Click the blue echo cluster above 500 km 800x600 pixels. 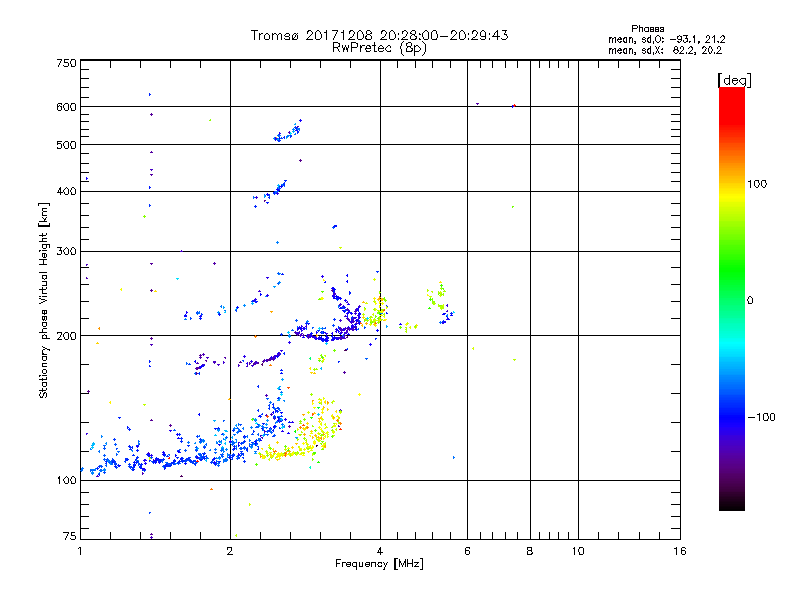pyautogui.click(x=288, y=132)
